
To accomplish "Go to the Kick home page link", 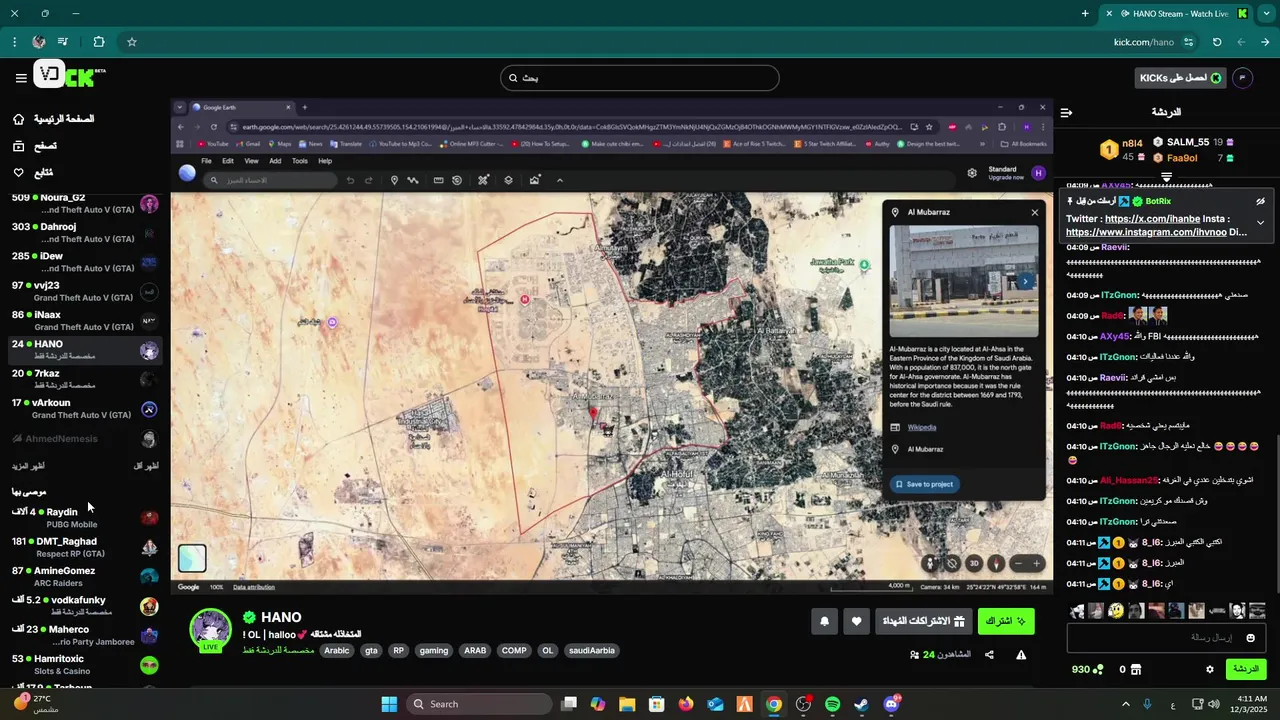I will pyautogui.click(x=54, y=119).
